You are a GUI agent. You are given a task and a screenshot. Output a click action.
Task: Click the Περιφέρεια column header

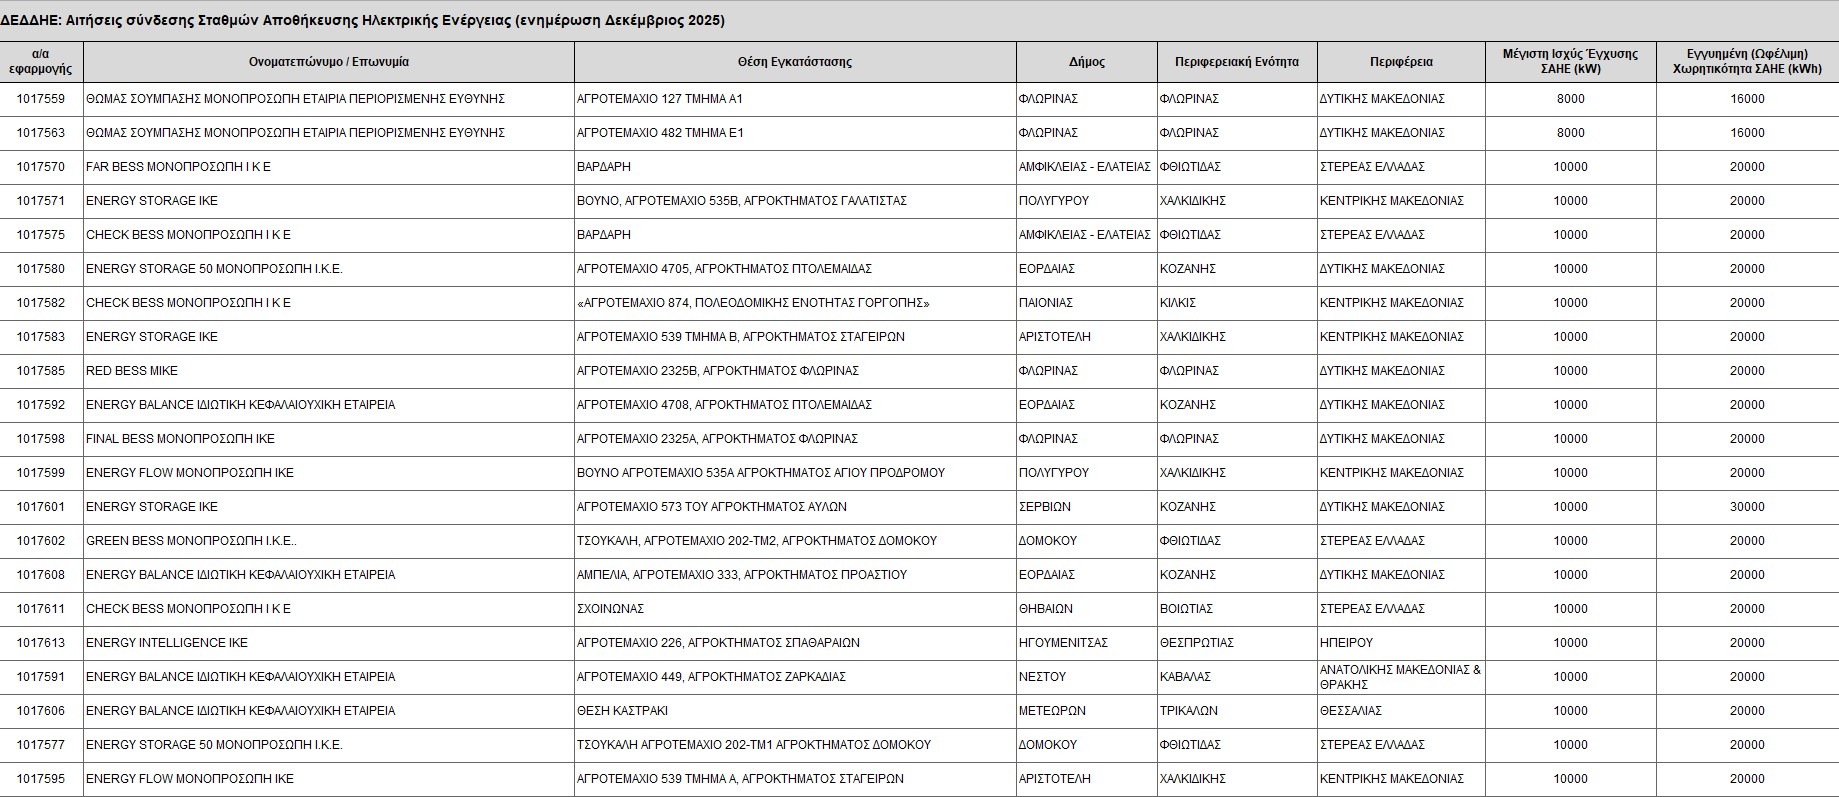[1400, 62]
